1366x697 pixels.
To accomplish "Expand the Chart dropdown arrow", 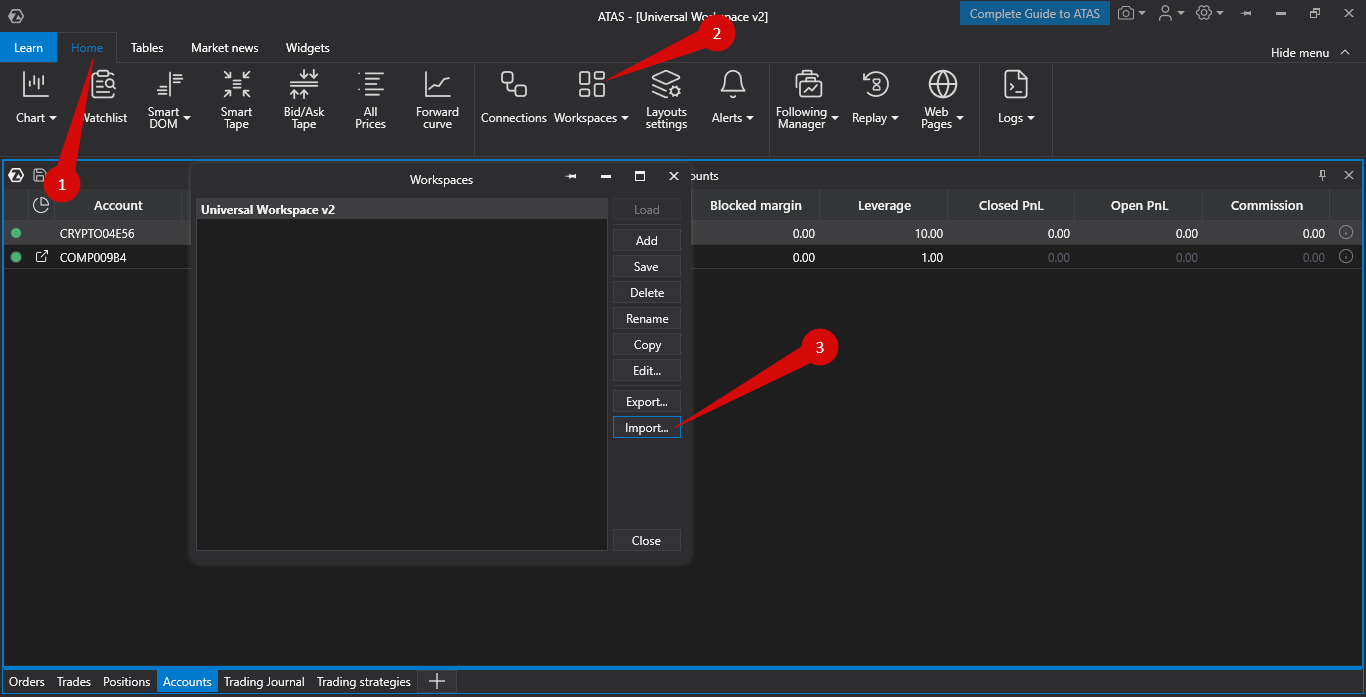I will (x=53, y=118).
